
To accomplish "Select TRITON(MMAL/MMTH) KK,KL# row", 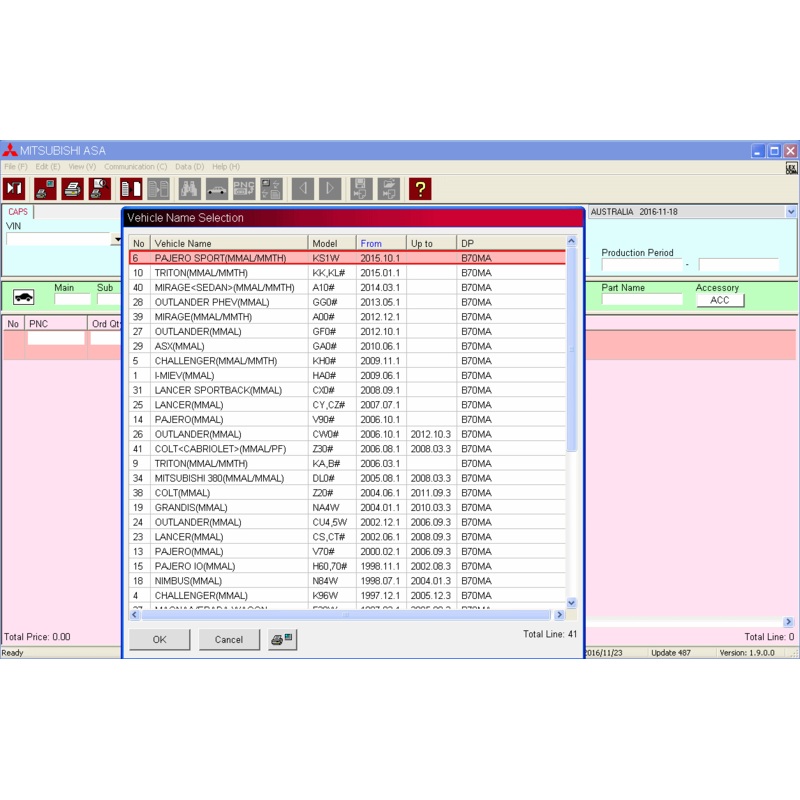I will point(347,273).
